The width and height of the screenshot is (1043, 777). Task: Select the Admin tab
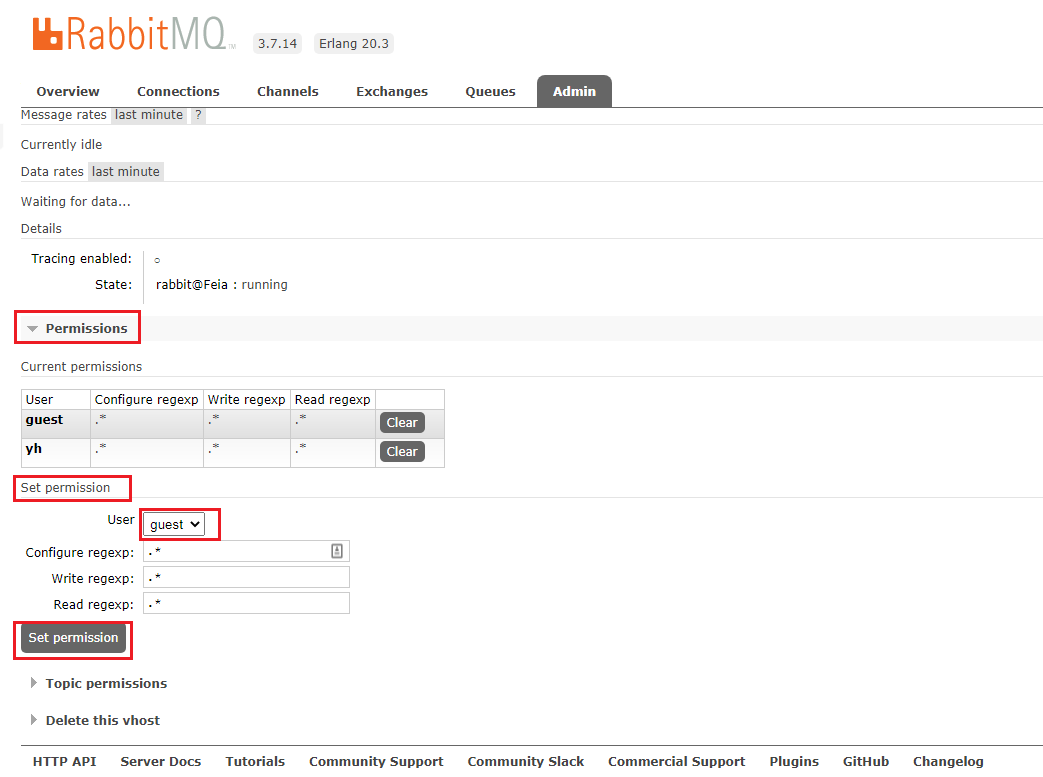tap(575, 91)
